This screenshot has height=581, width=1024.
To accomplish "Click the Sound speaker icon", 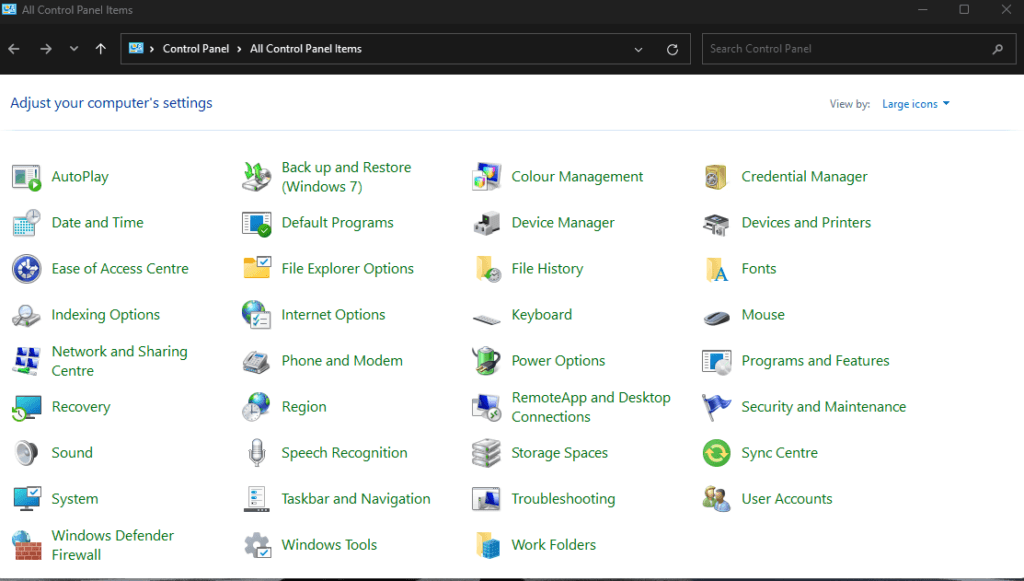I will 26,453.
